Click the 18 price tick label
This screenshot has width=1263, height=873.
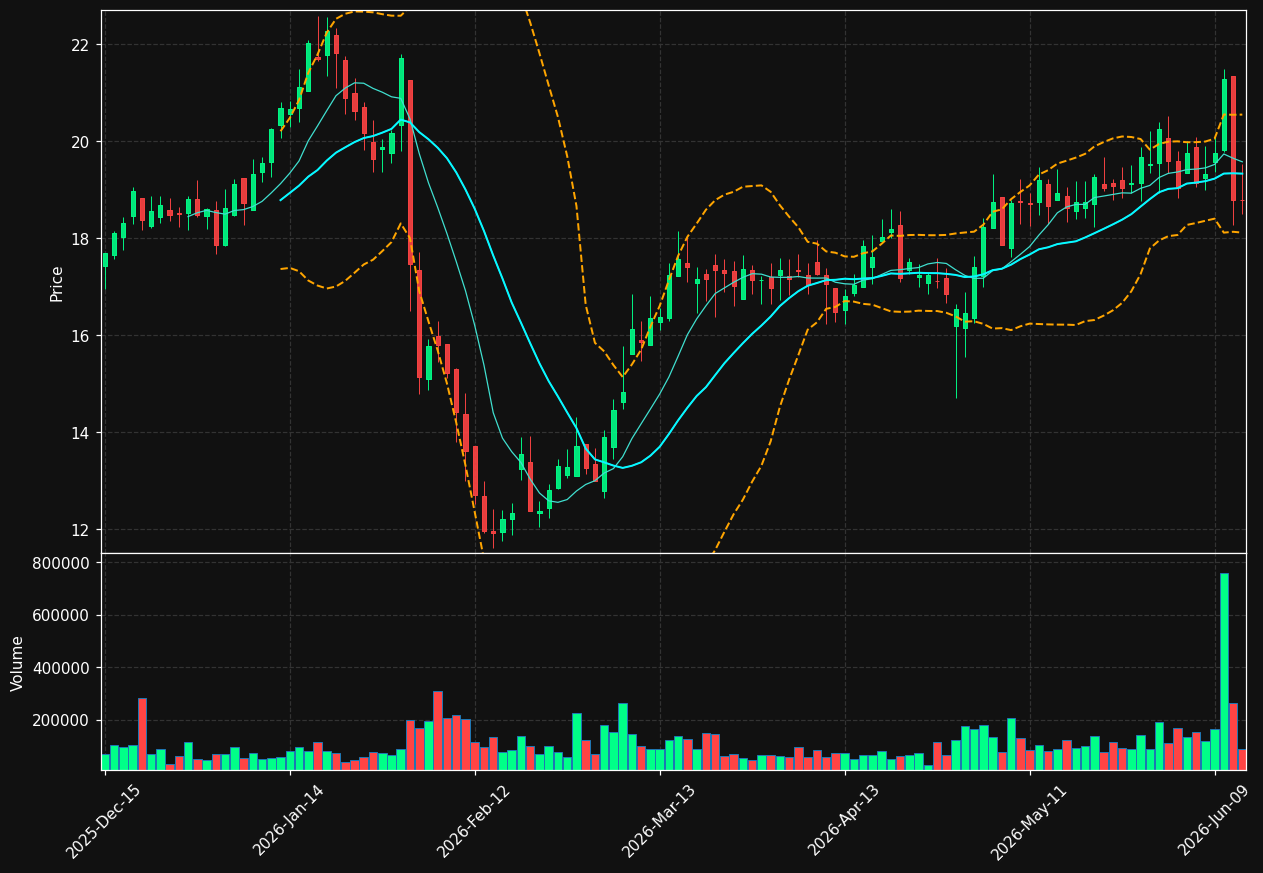click(80, 239)
